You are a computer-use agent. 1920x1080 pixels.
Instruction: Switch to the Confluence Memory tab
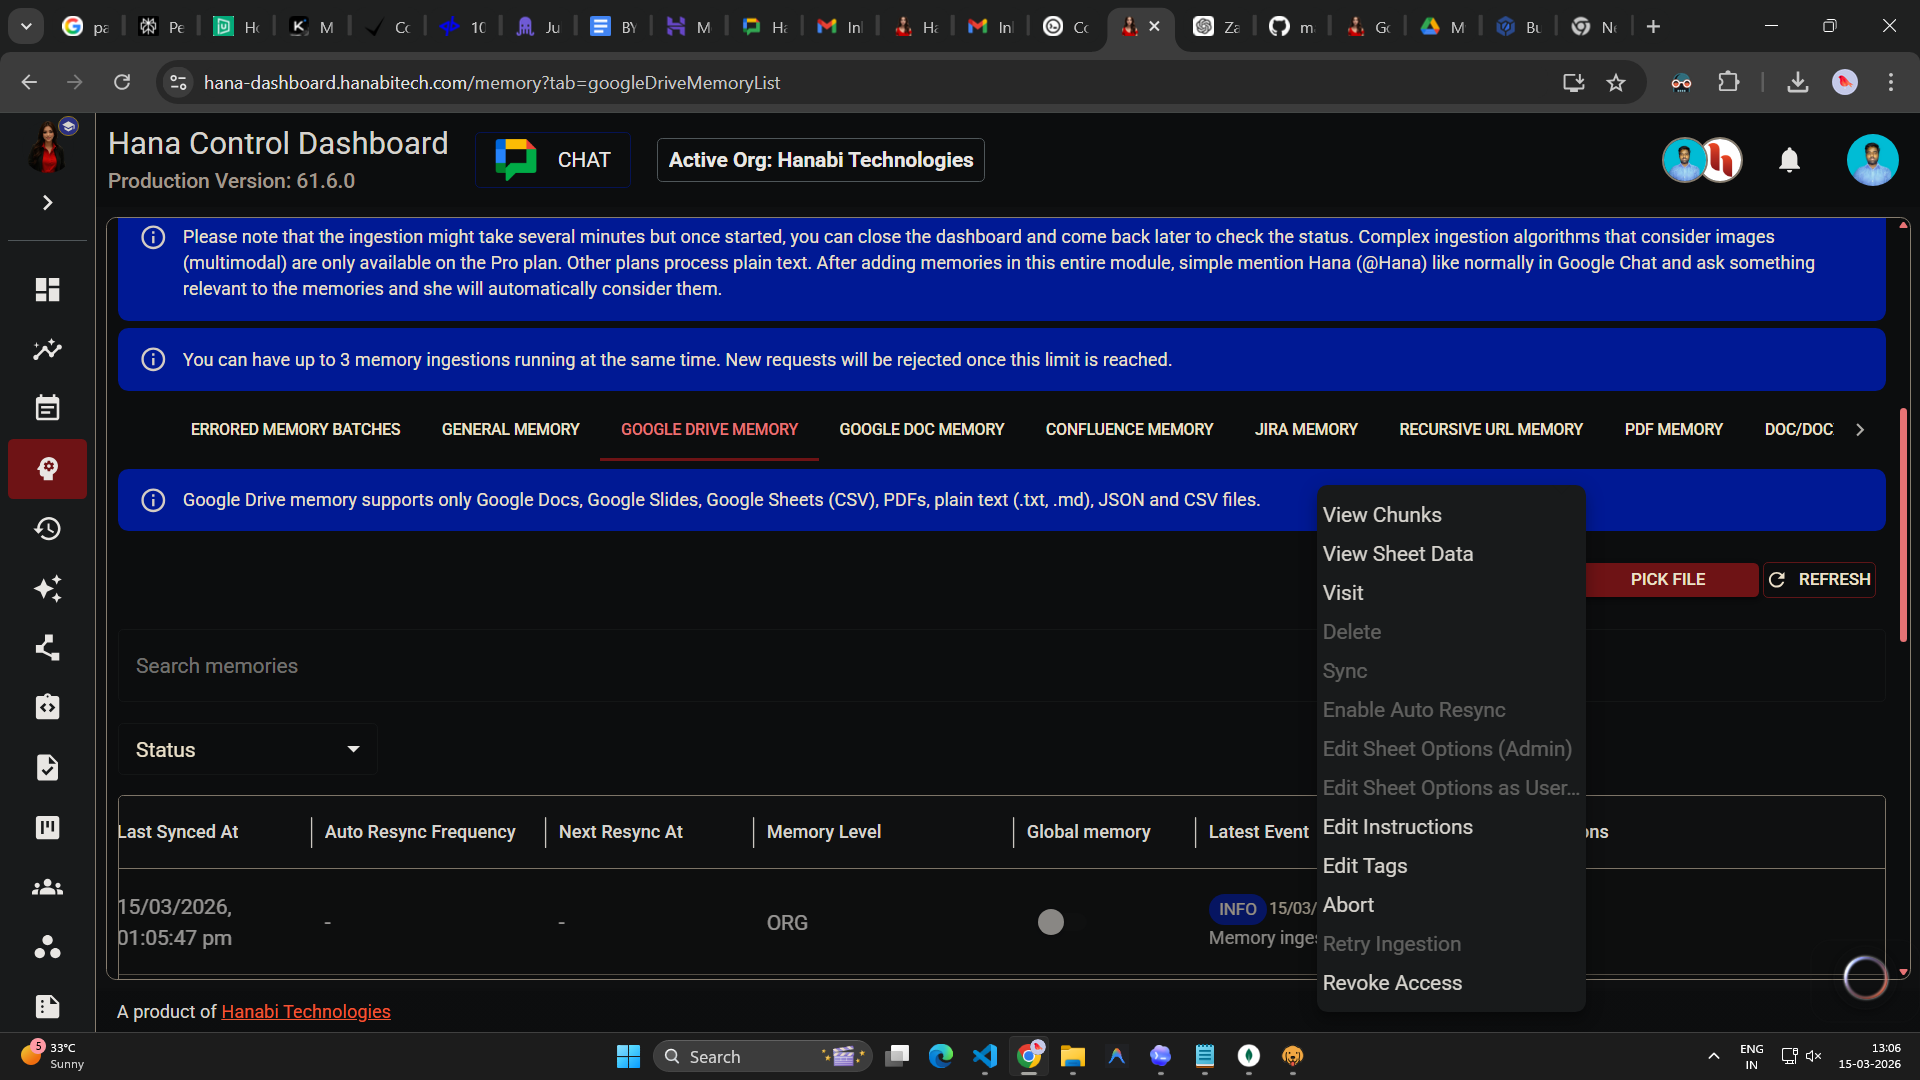pos(1128,429)
